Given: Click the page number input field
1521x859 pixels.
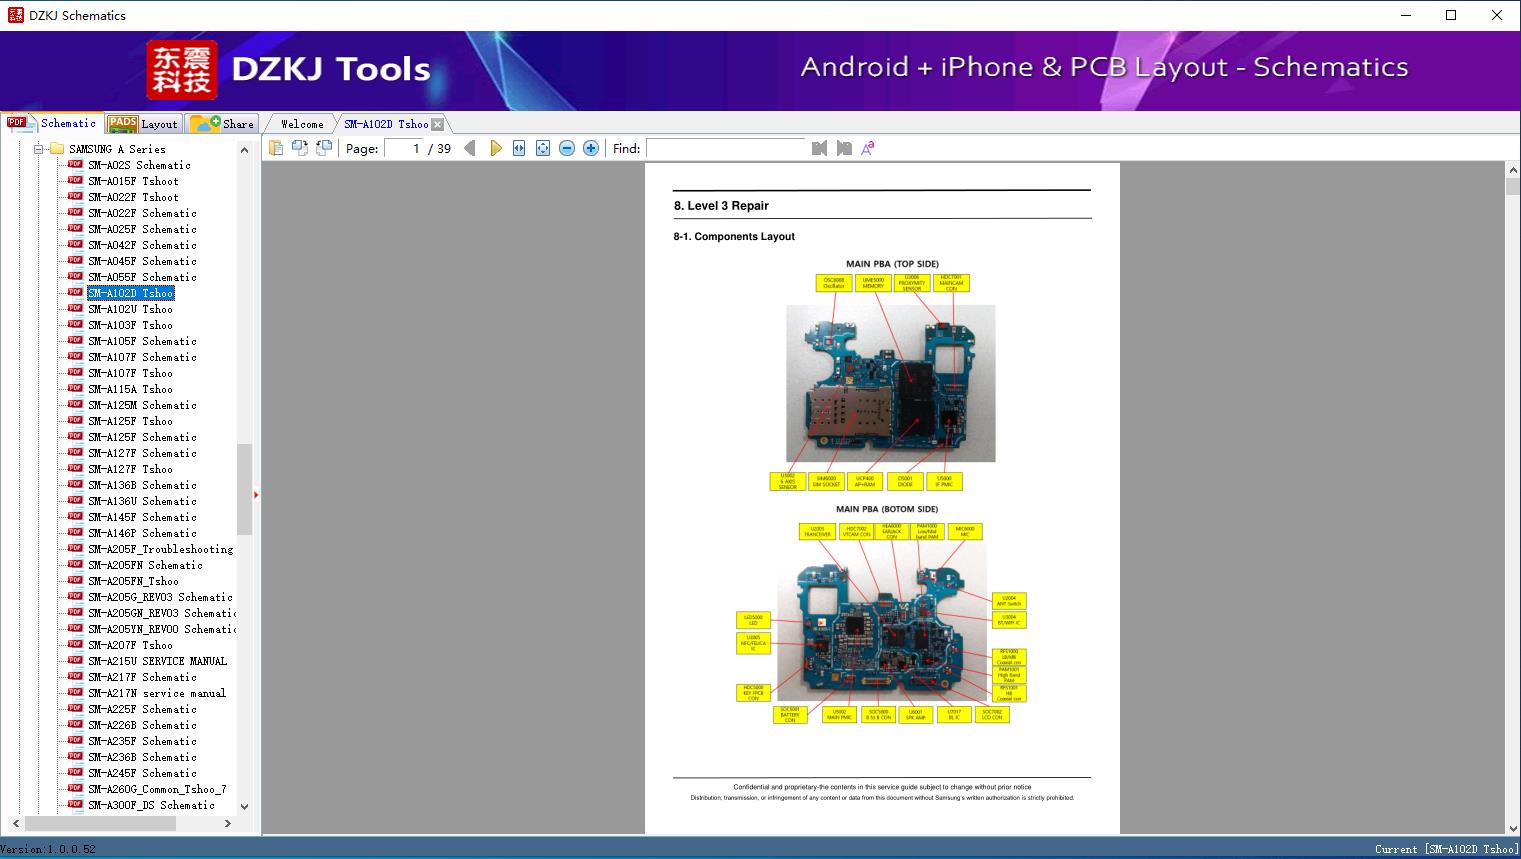Looking at the screenshot, I should 404,148.
